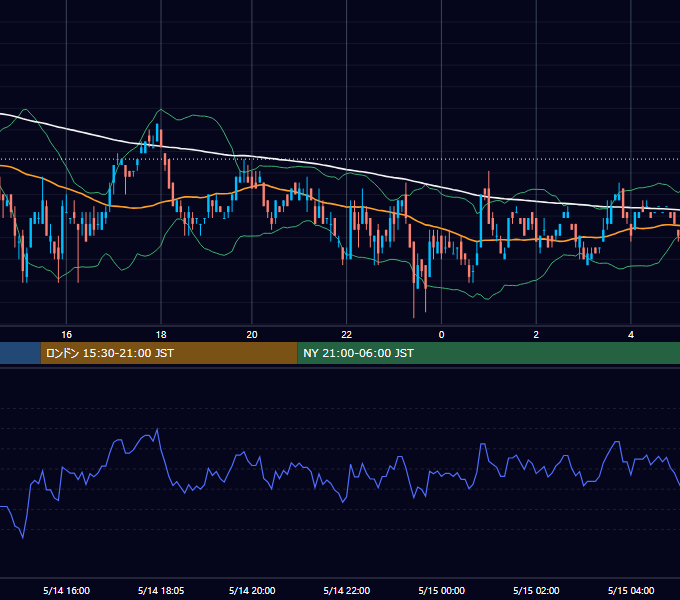Click the 5/14 18:05 time label

pos(161,590)
